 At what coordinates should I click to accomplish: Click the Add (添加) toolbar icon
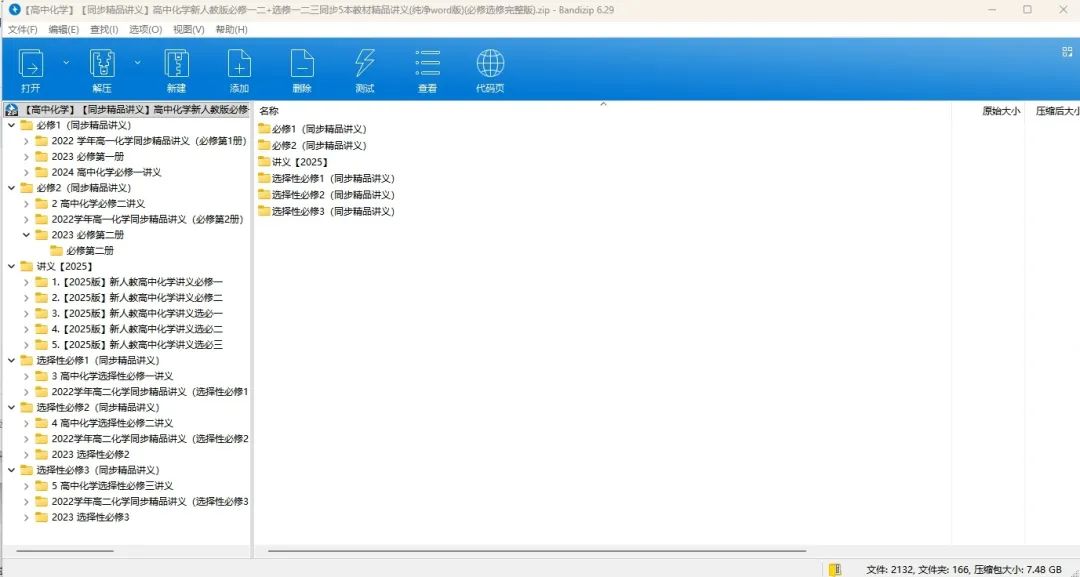(239, 63)
